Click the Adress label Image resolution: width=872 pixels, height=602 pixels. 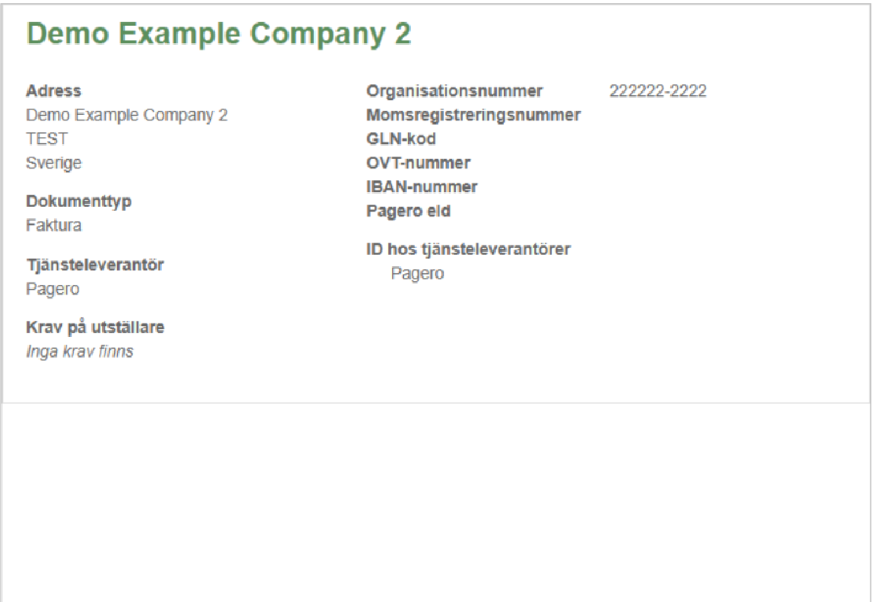point(53,91)
